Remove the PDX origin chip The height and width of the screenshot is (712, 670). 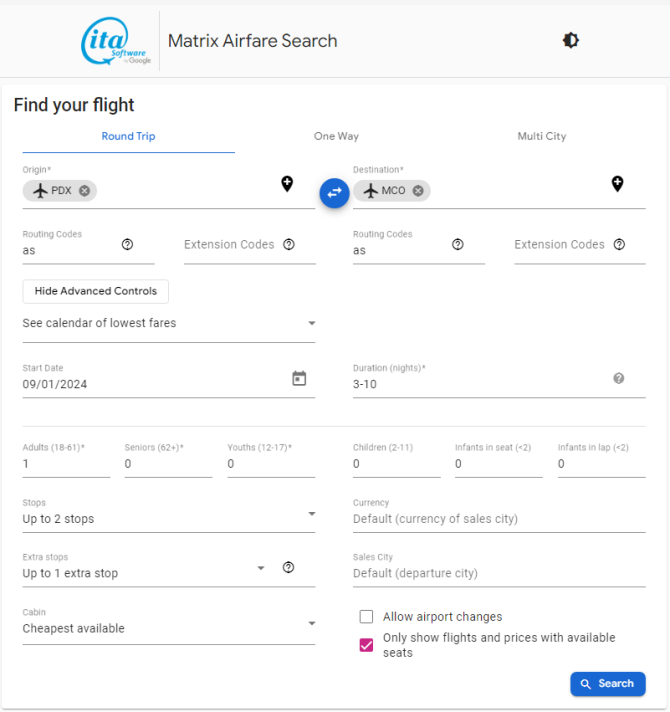[x=84, y=191]
